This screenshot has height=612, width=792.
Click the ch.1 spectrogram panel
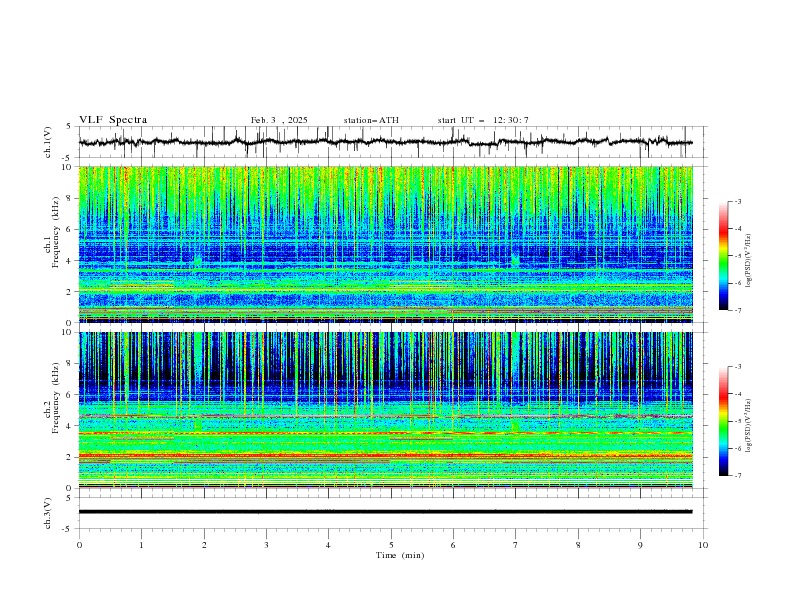coord(385,244)
